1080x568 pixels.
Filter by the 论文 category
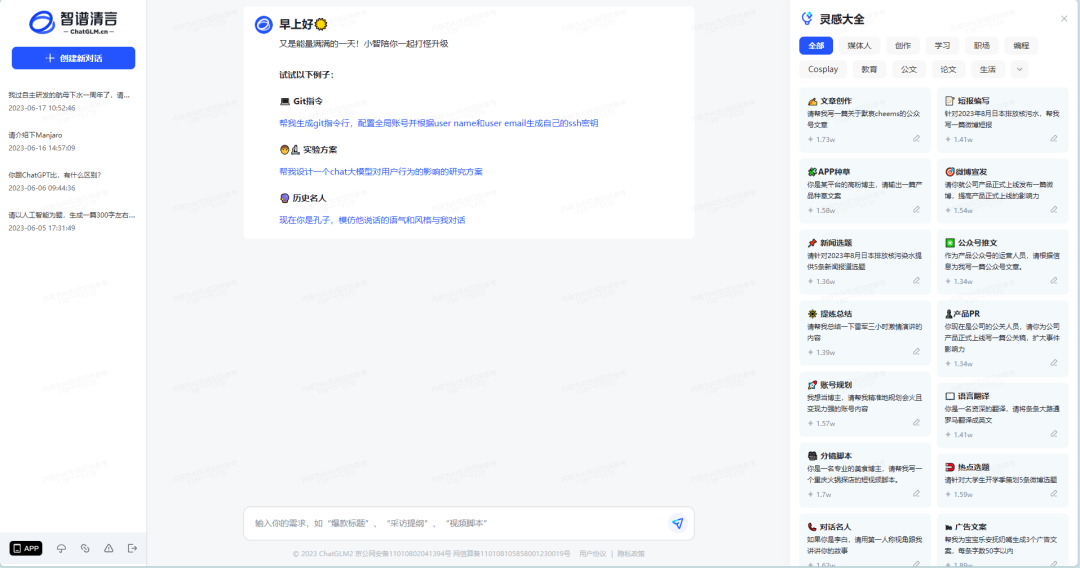(948, 69)
